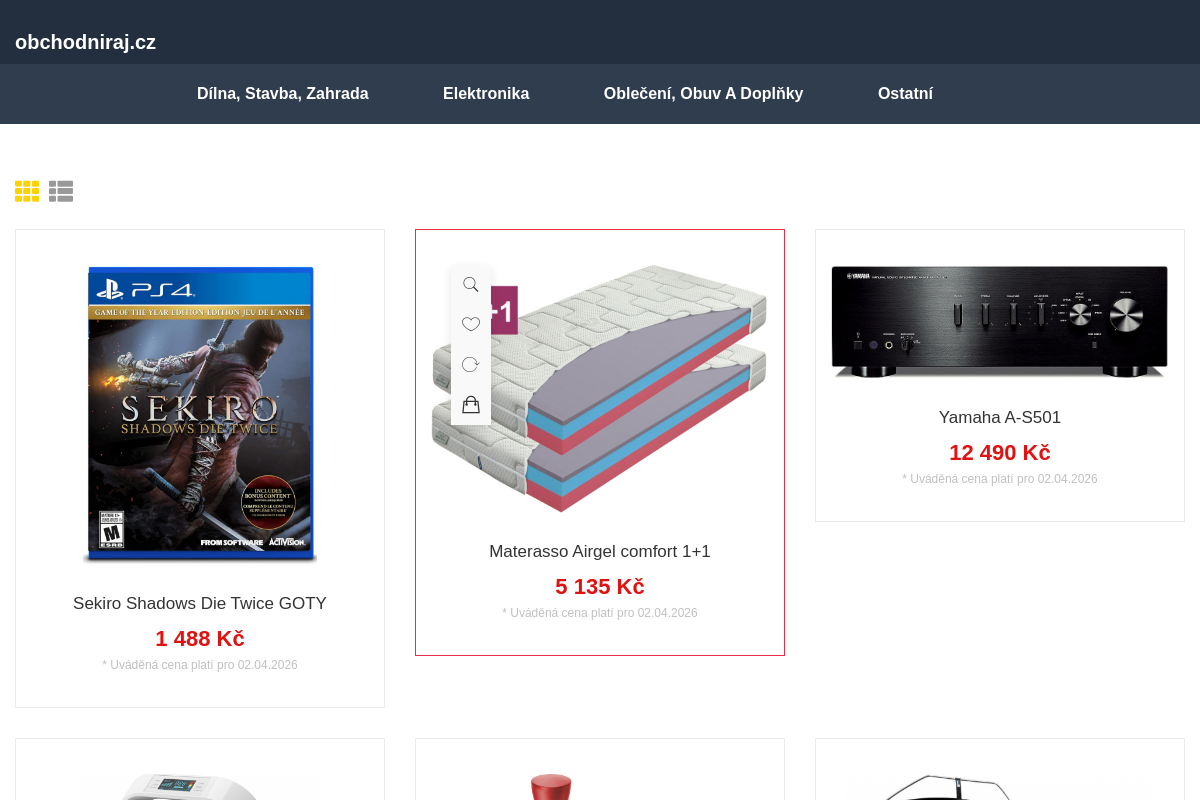Click the compare refresh icon on mattress
The height and width of the screenshot is (800, 1200).
tap(471, 364)
